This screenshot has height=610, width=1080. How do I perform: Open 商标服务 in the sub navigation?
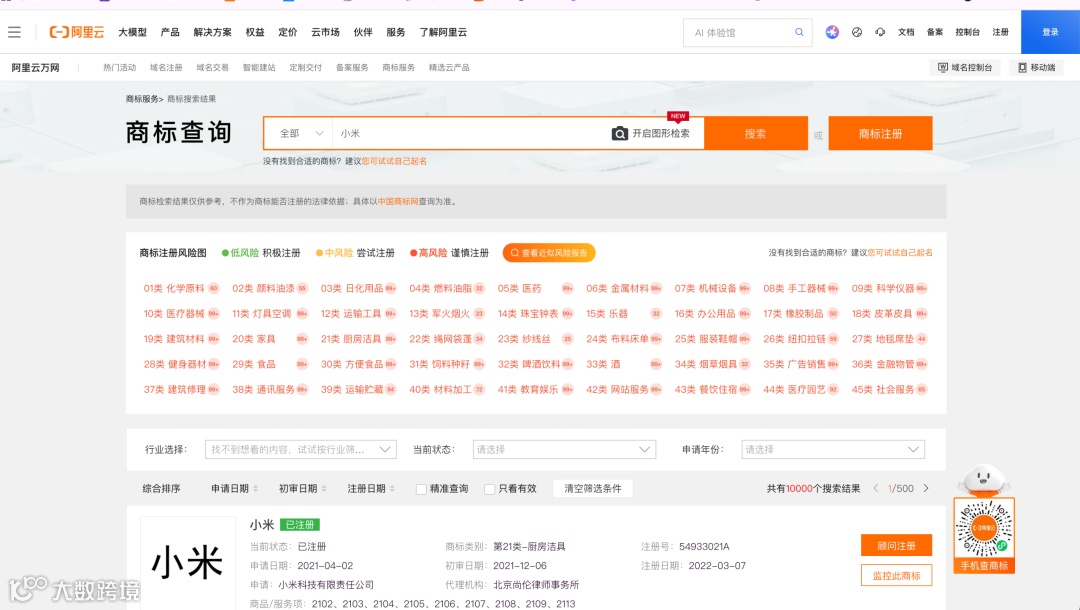pyautogui.click(x=398, y=67)
